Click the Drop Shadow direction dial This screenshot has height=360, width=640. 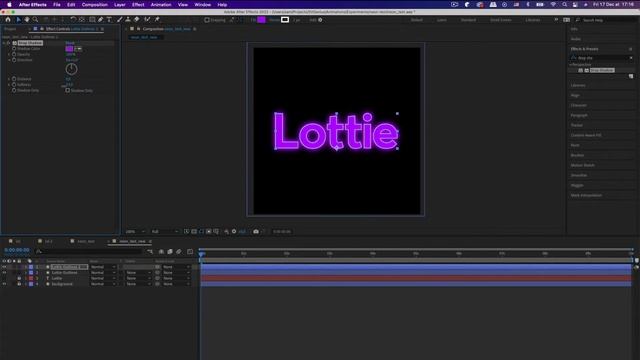click(71, 69)
